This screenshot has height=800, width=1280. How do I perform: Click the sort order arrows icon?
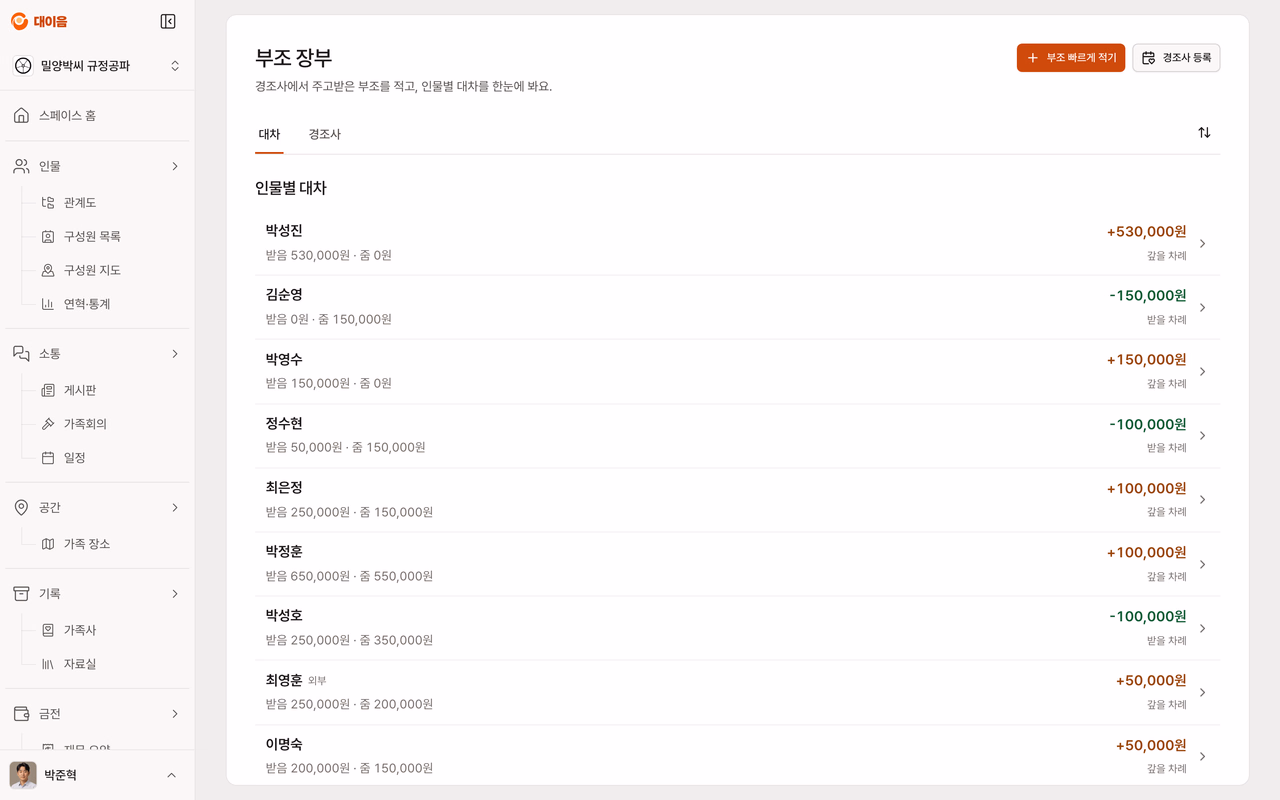point(1204,133)
